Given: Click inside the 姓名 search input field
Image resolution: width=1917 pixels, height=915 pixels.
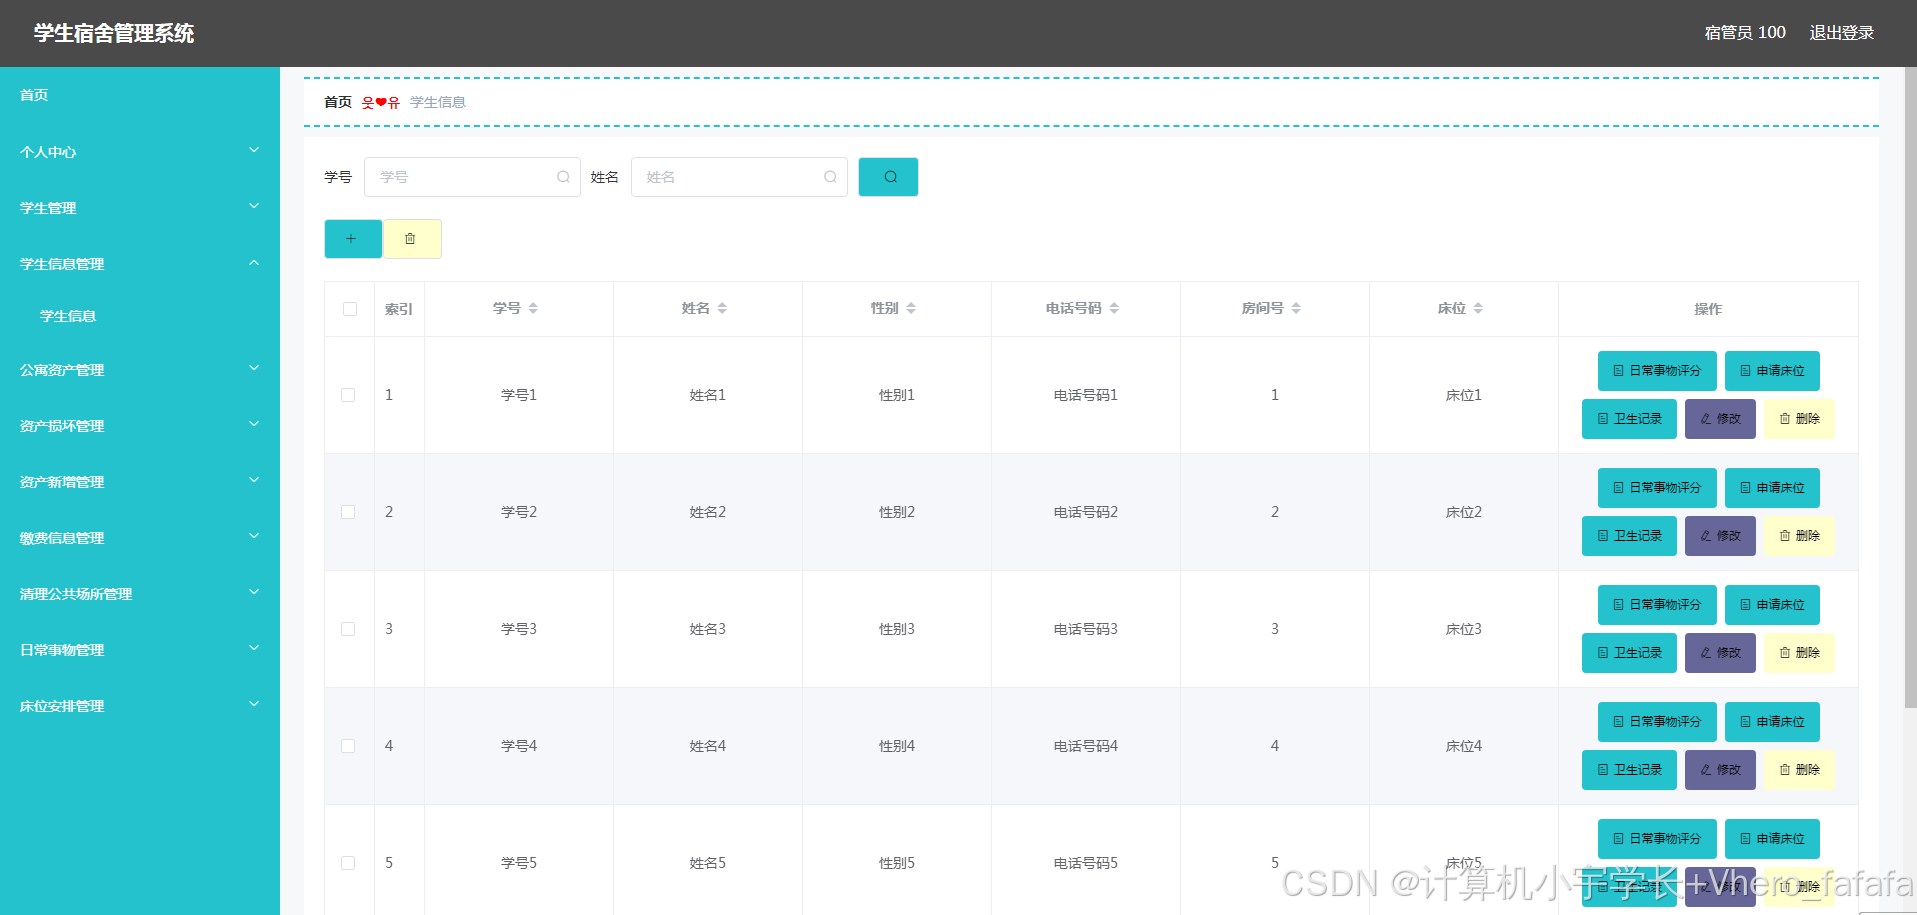Looking at the screenshot, I should [x=730, y=176].
